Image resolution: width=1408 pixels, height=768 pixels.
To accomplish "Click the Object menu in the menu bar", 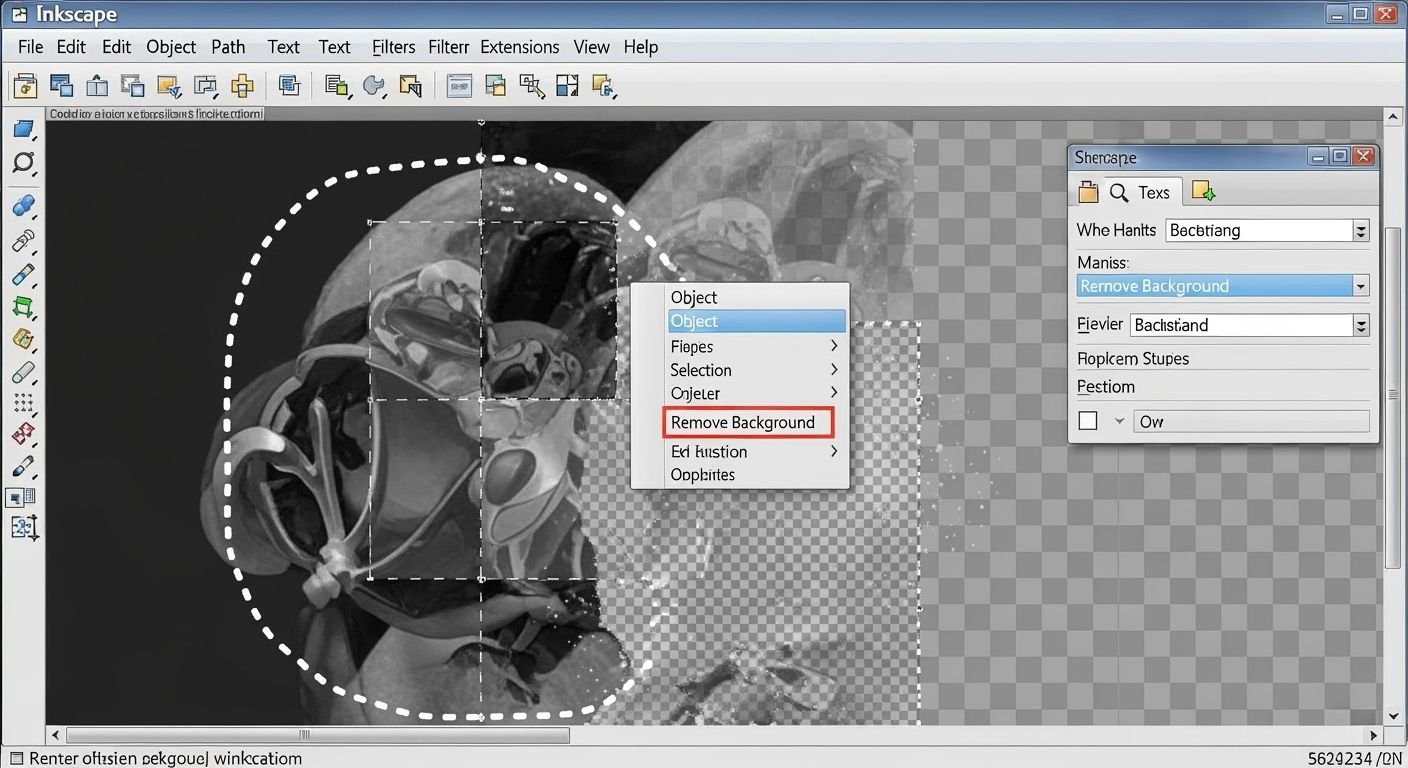I will click(171, 47).
